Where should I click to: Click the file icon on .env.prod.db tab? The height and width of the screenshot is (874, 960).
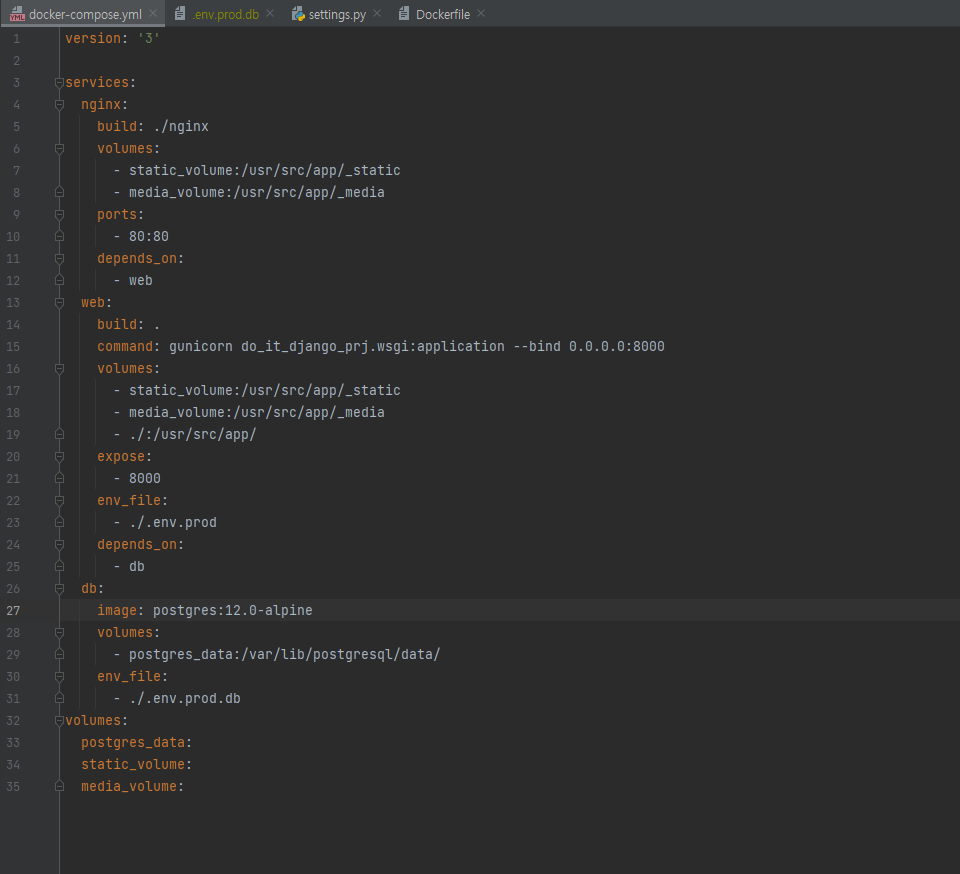click(x=180, y=13)
